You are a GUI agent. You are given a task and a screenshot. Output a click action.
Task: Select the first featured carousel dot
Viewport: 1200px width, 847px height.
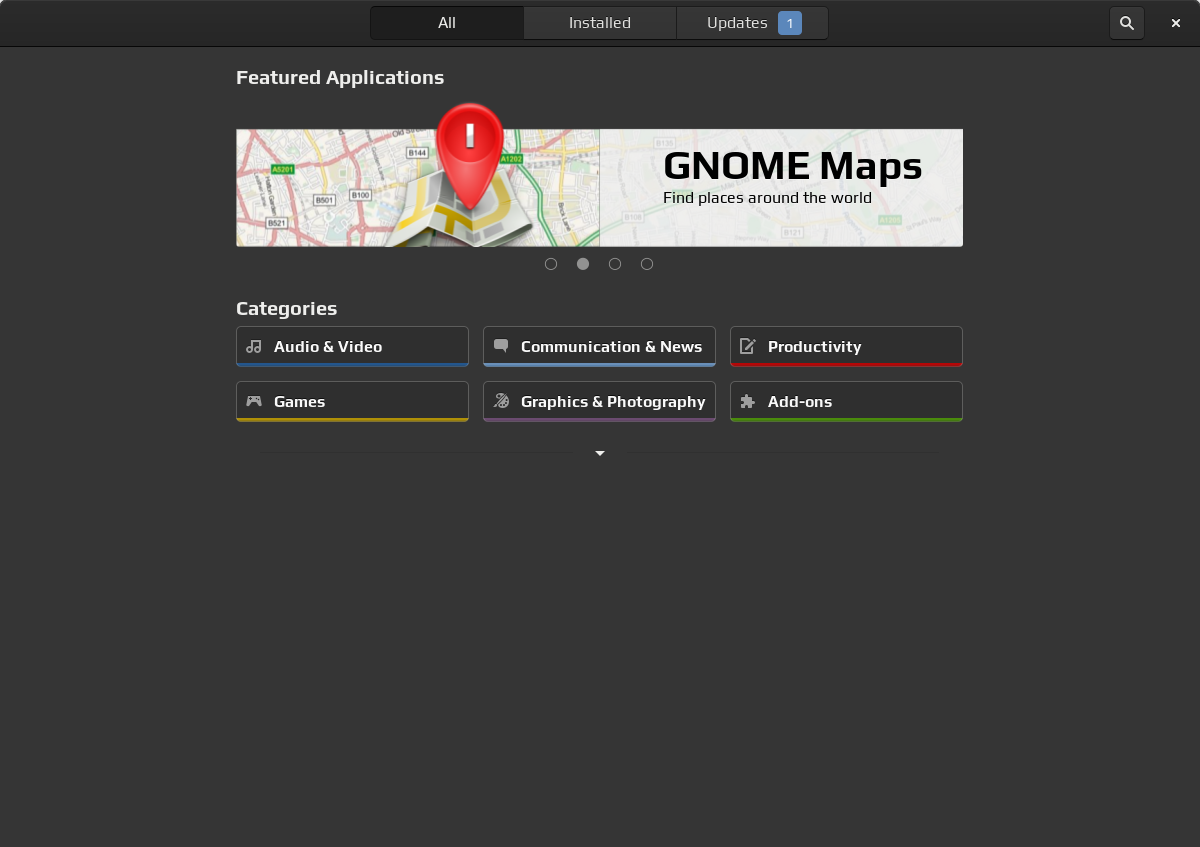tap(551, 264)
